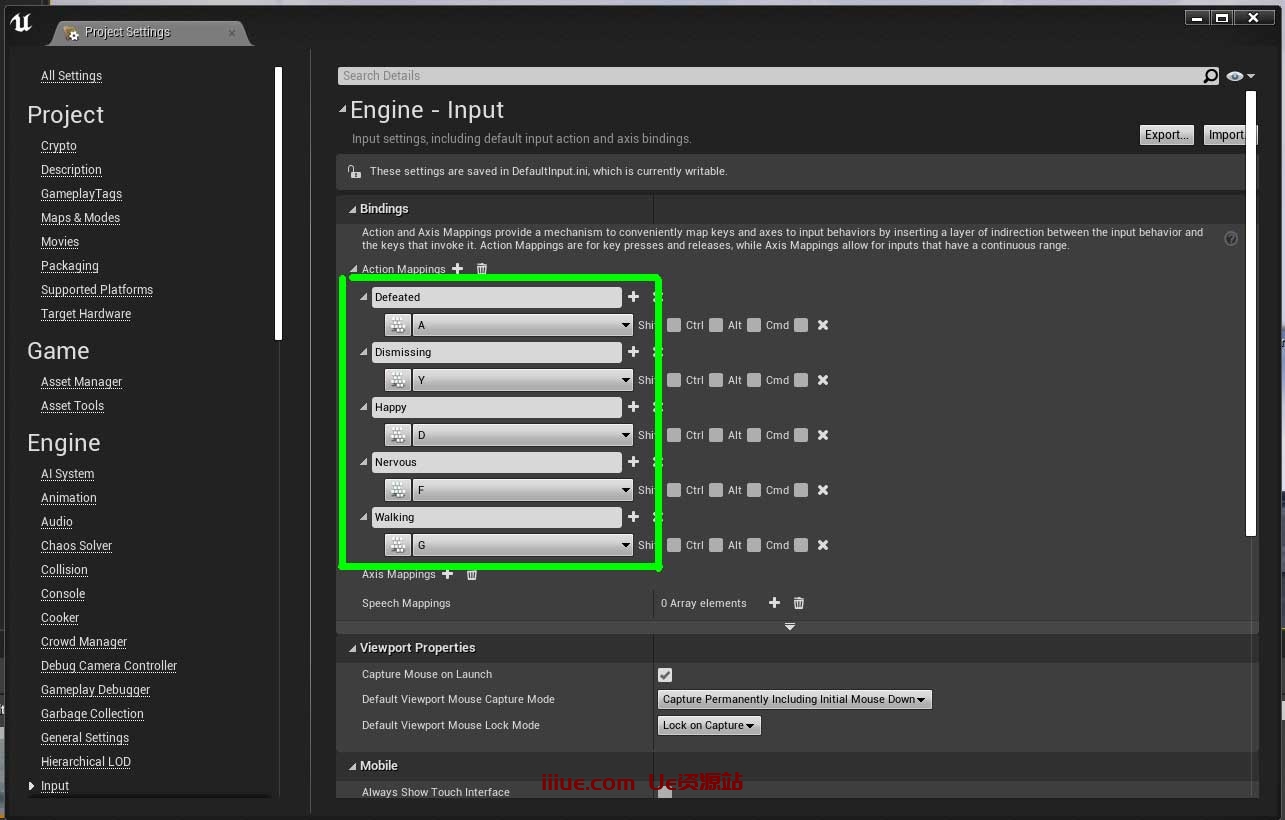The width and height of the screenshot is (1285, 820).
Task: Add a new Axis Mapping
Action: click(x=448, y=574)
